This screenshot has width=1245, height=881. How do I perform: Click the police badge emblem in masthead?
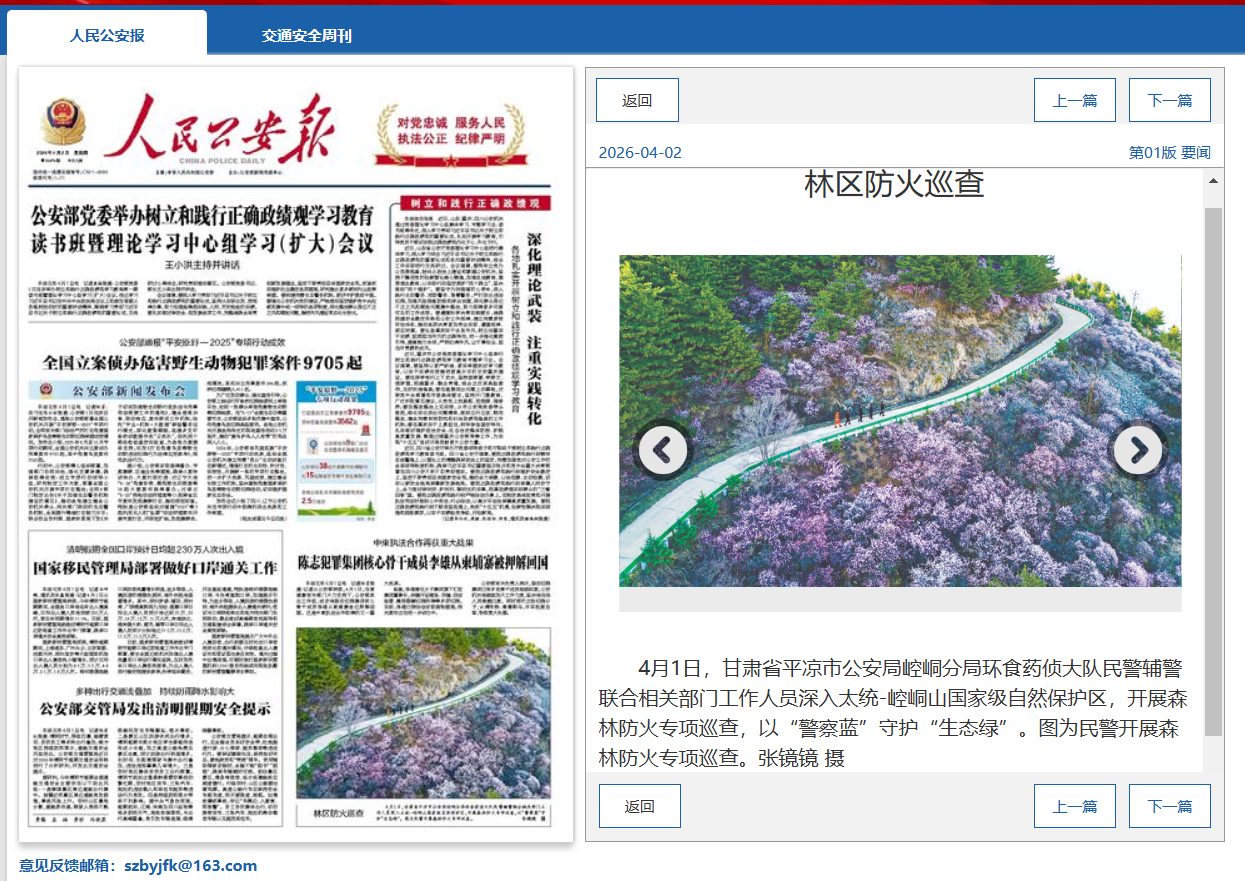64,124
